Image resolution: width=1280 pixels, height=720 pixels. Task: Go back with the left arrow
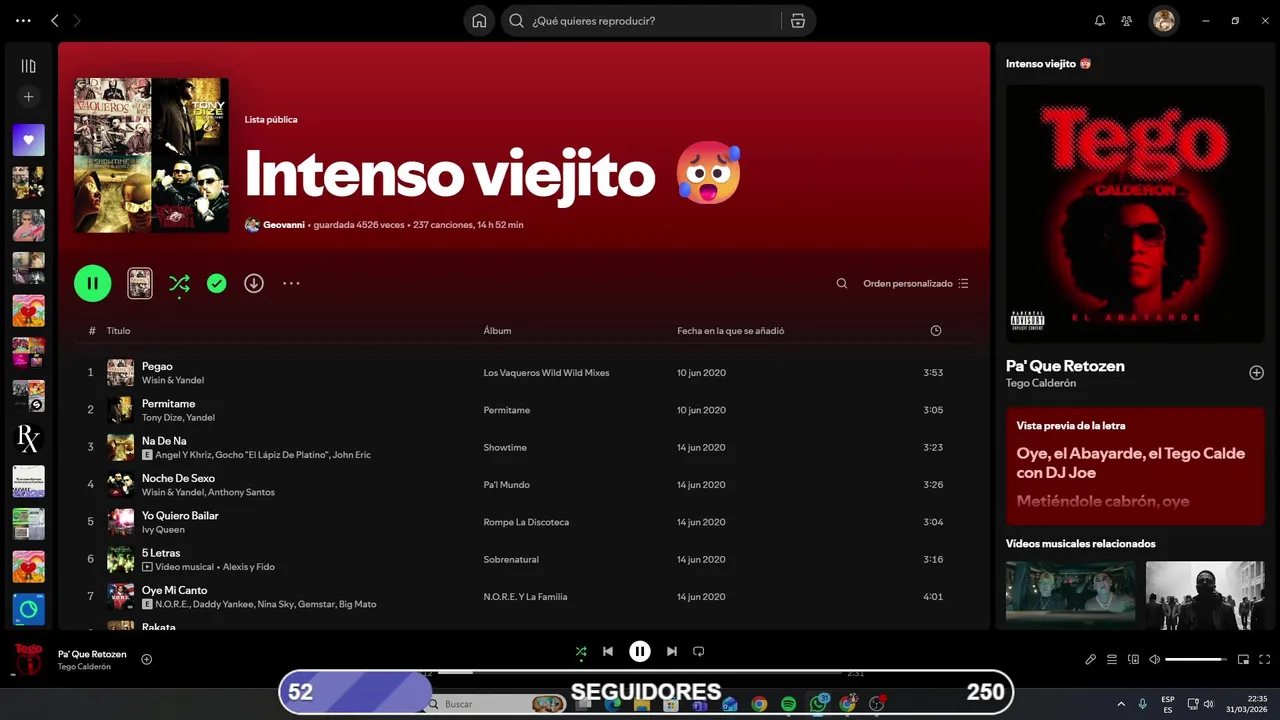tap(55, 20)
